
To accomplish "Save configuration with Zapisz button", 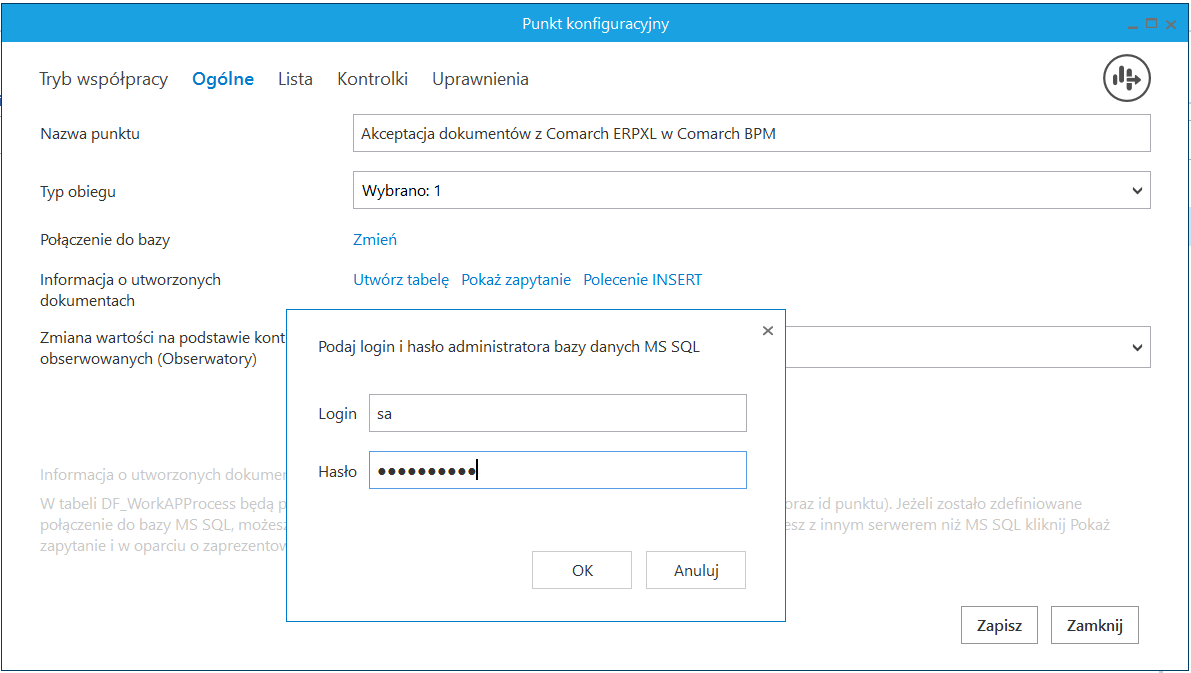I will 999,626.
